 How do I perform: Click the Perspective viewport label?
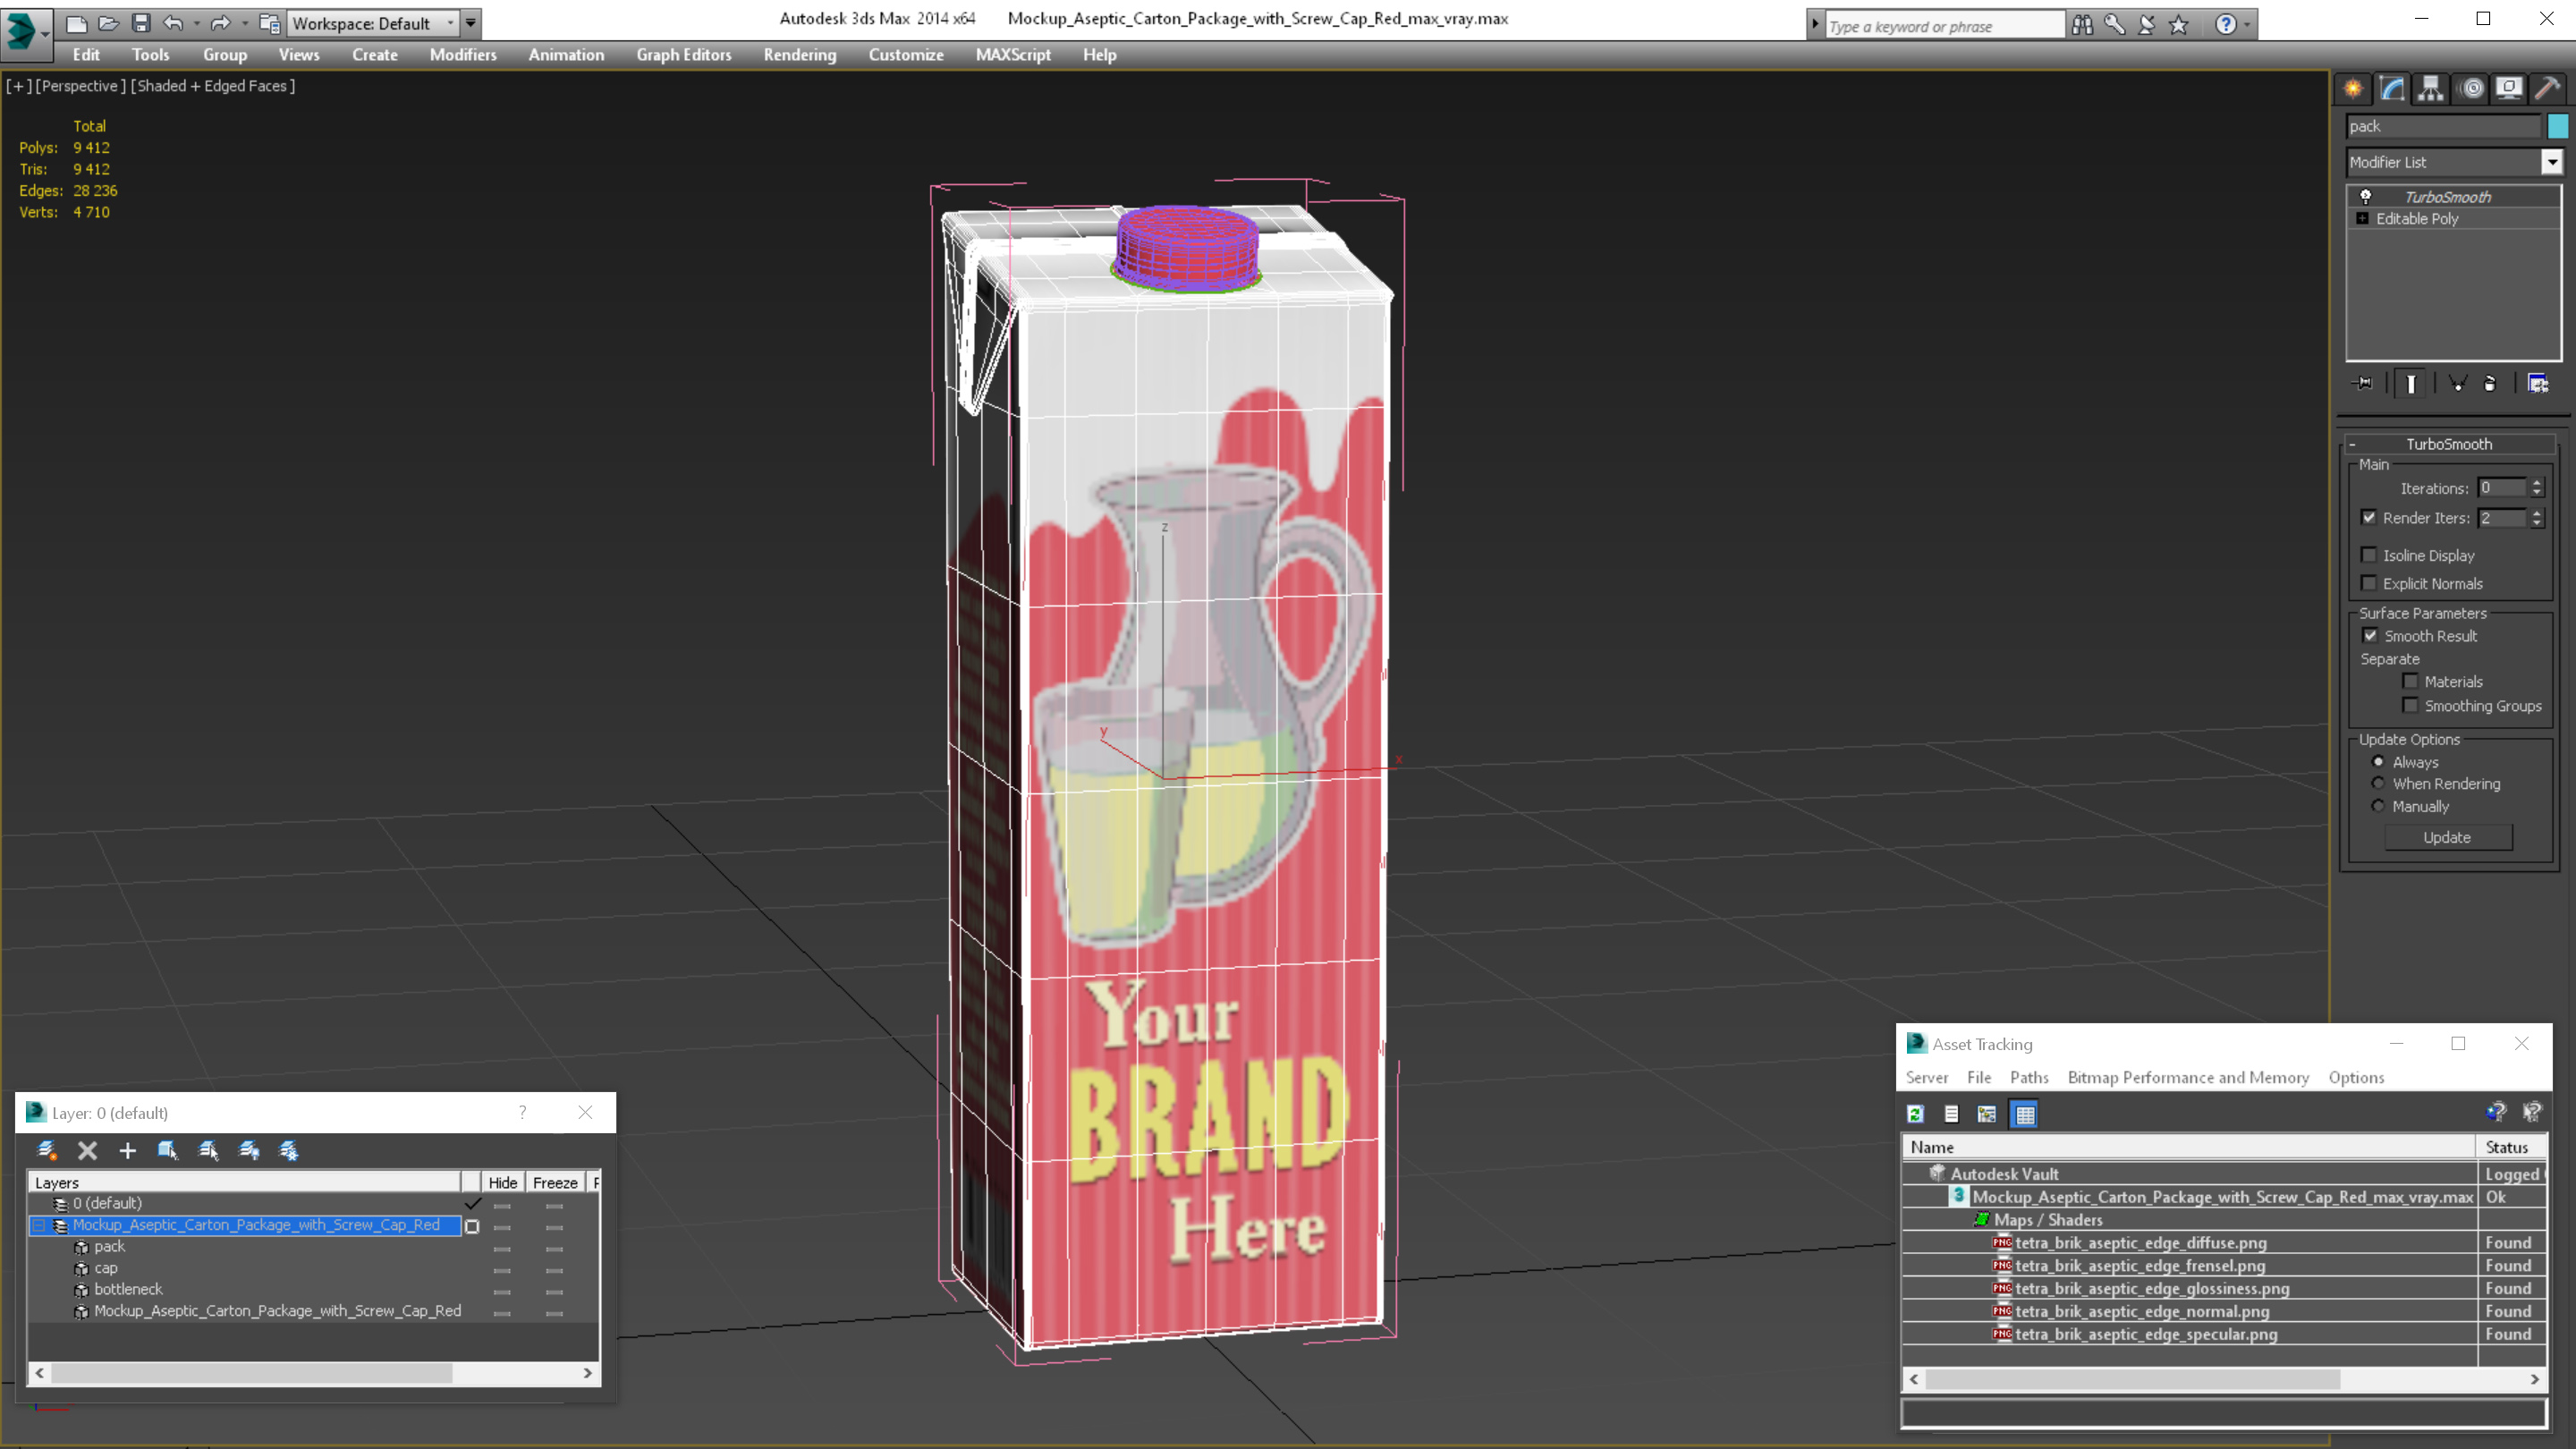82,86
